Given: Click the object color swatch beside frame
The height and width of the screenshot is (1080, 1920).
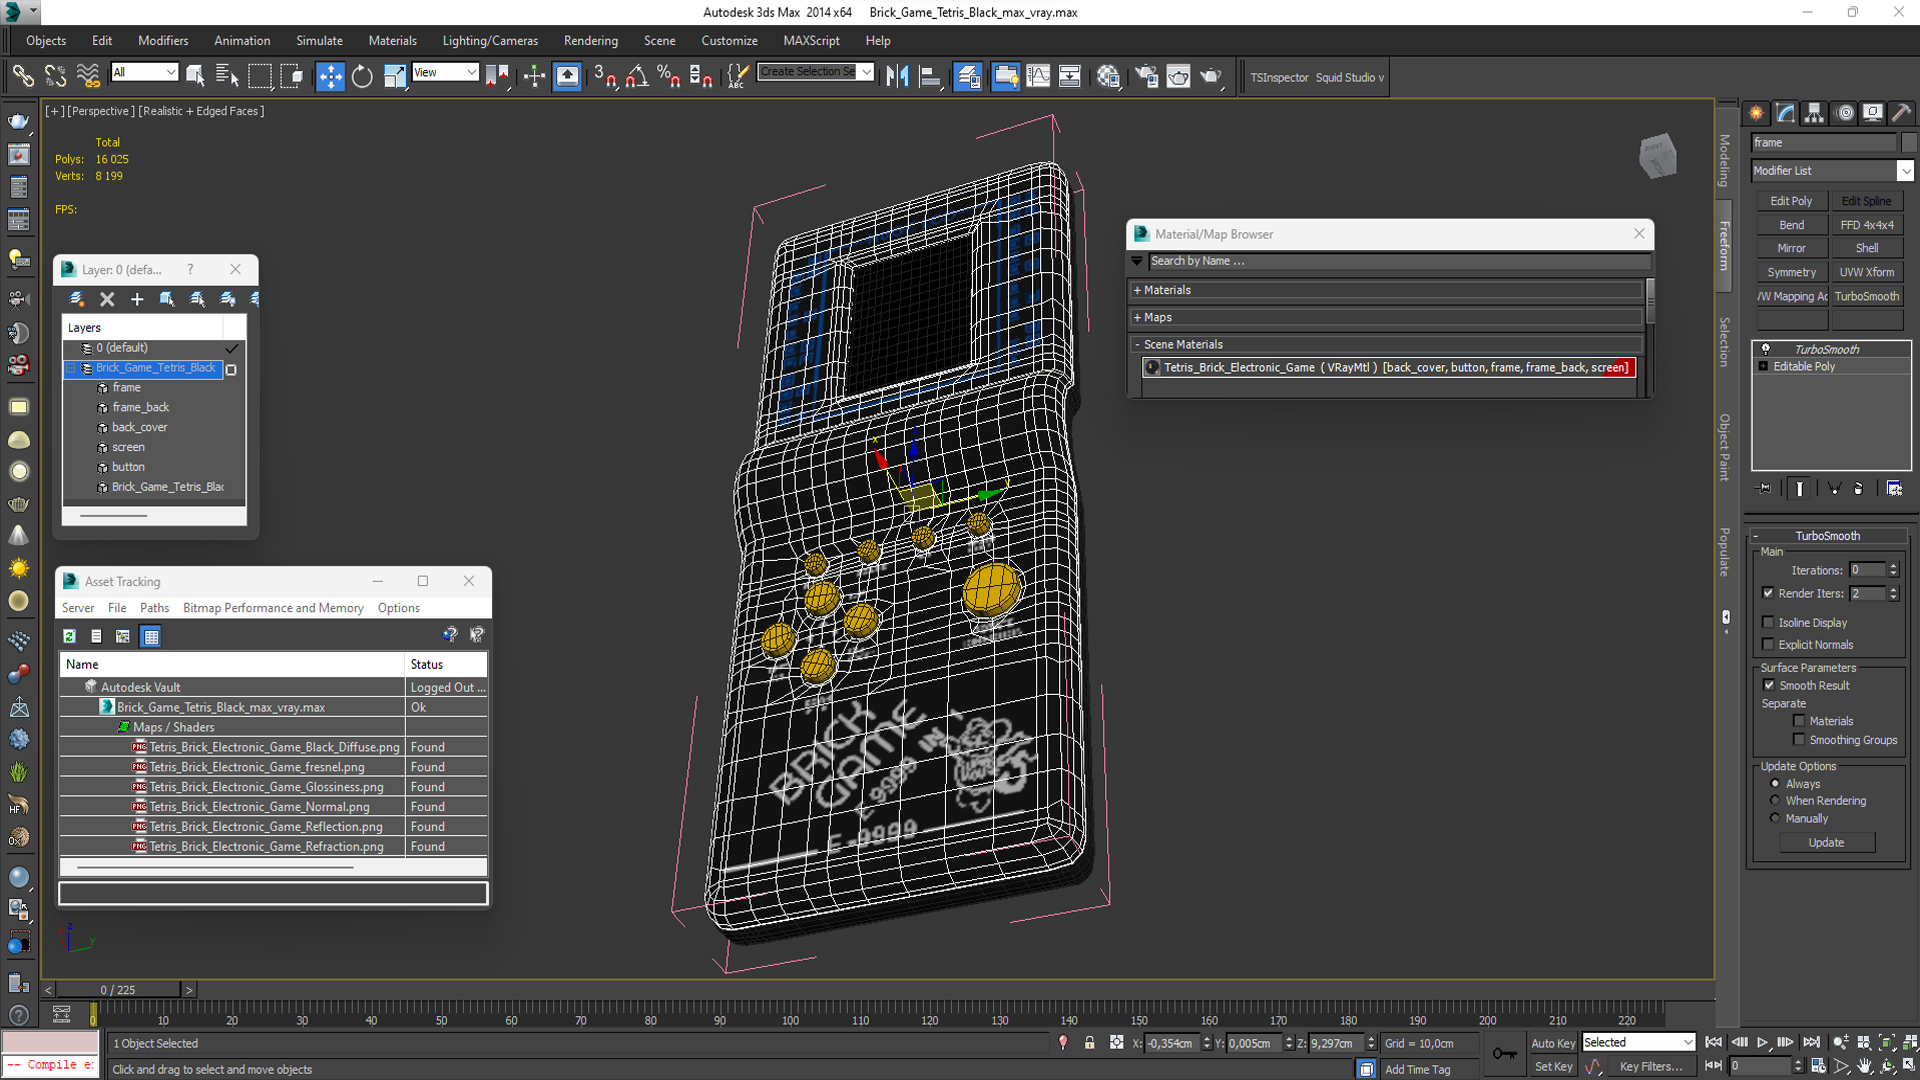Looking at the screenshot, I should (1908, 142).
